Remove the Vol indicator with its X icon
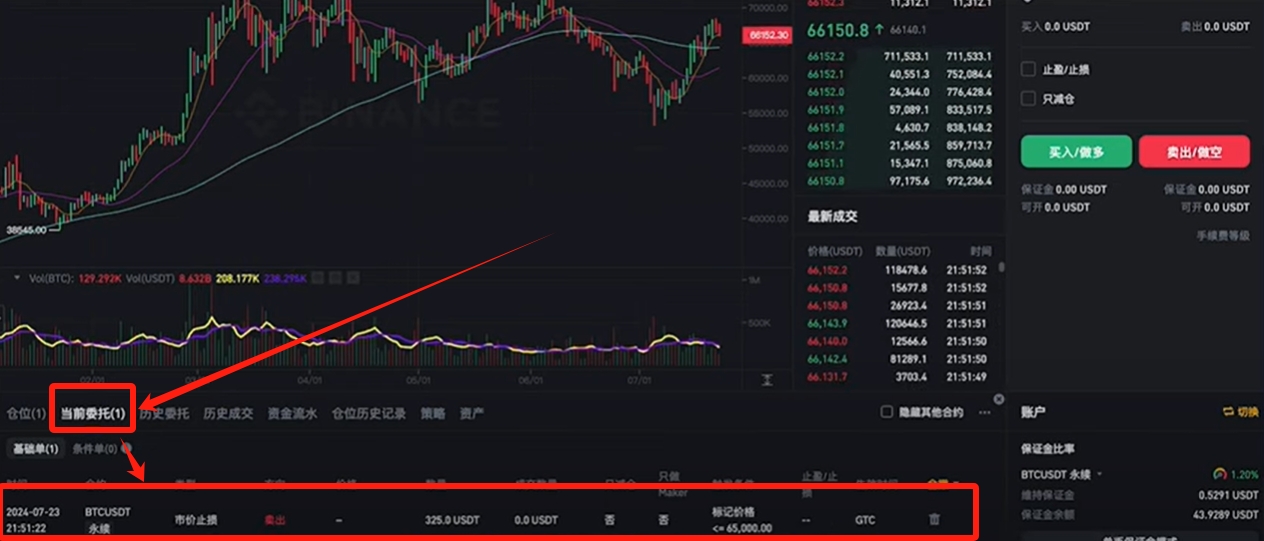This screenshot has width=1264, height=541. (x=355, y=276)
